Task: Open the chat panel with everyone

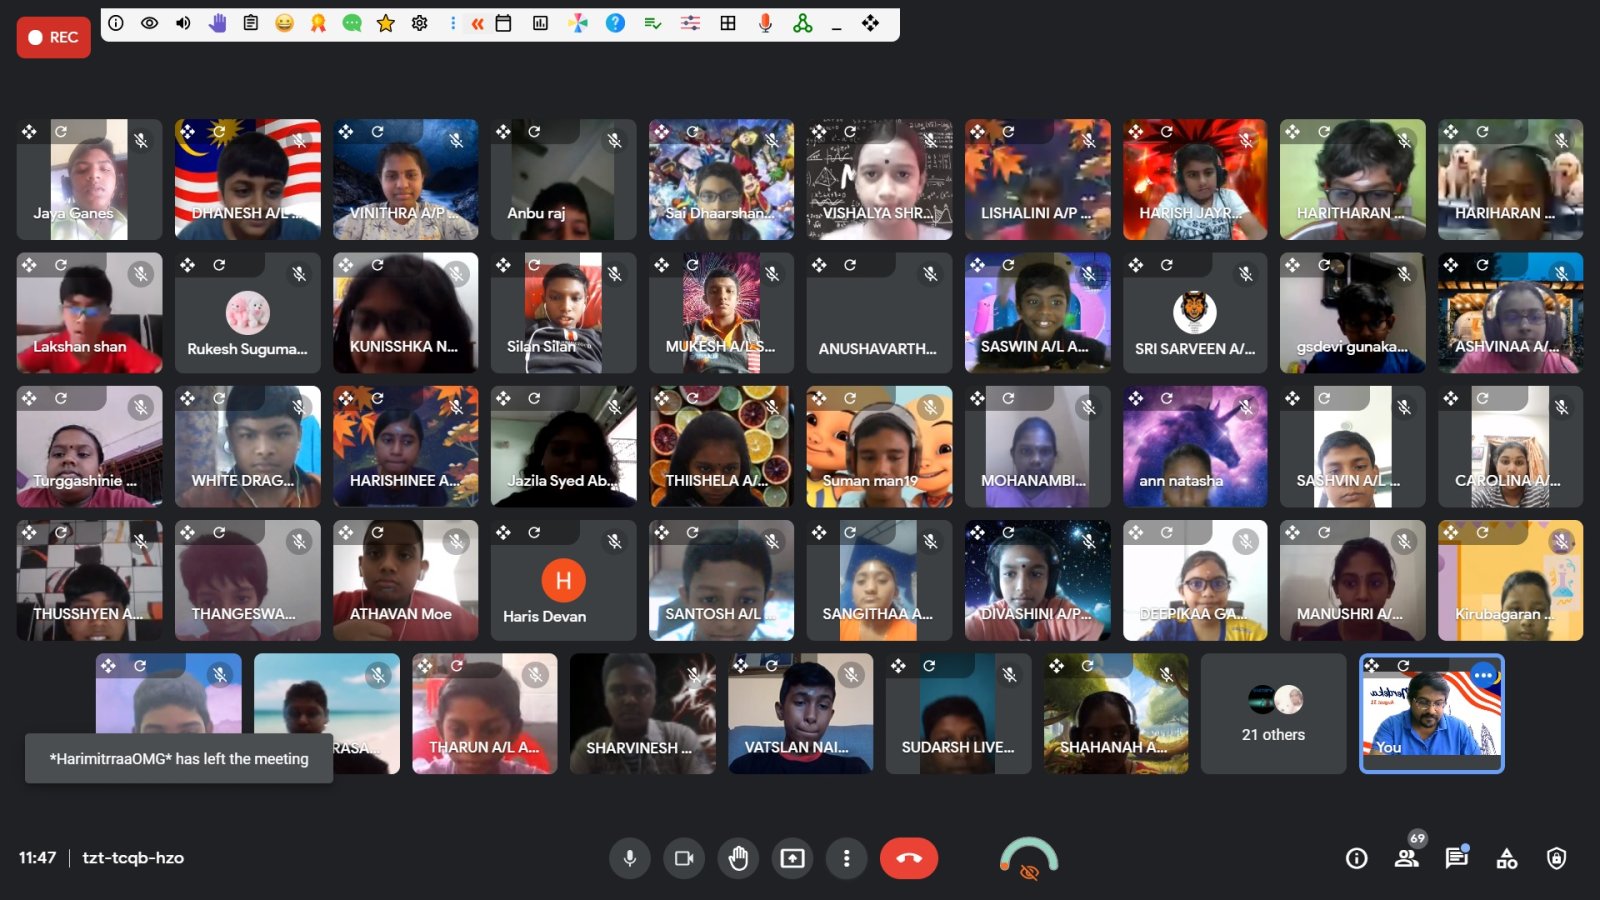Action: pyautogui.click(x=1456, y=858)
